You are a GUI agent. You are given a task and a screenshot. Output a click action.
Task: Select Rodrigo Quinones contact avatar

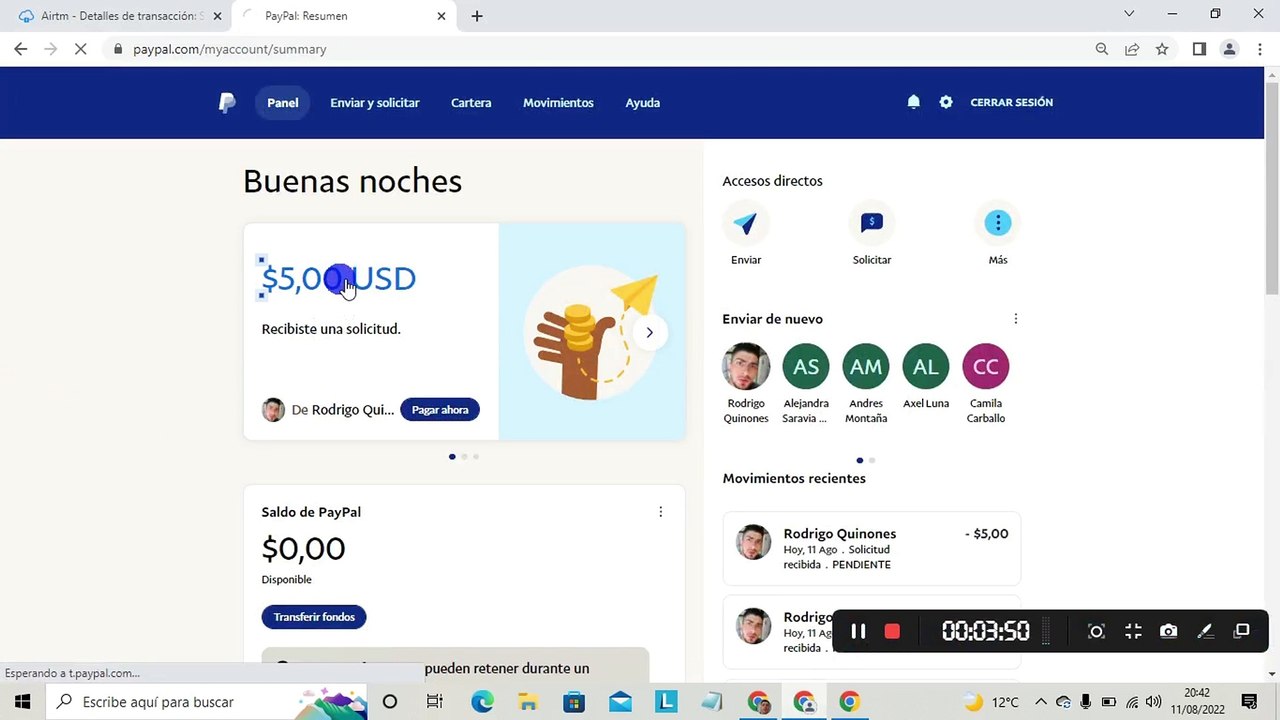746,366
